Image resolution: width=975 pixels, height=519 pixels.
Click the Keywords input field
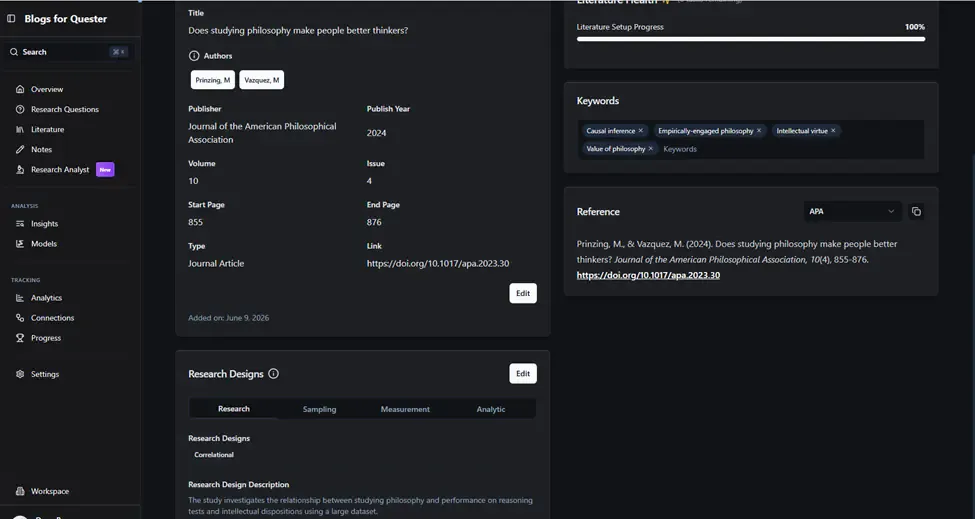pos(790,149)
